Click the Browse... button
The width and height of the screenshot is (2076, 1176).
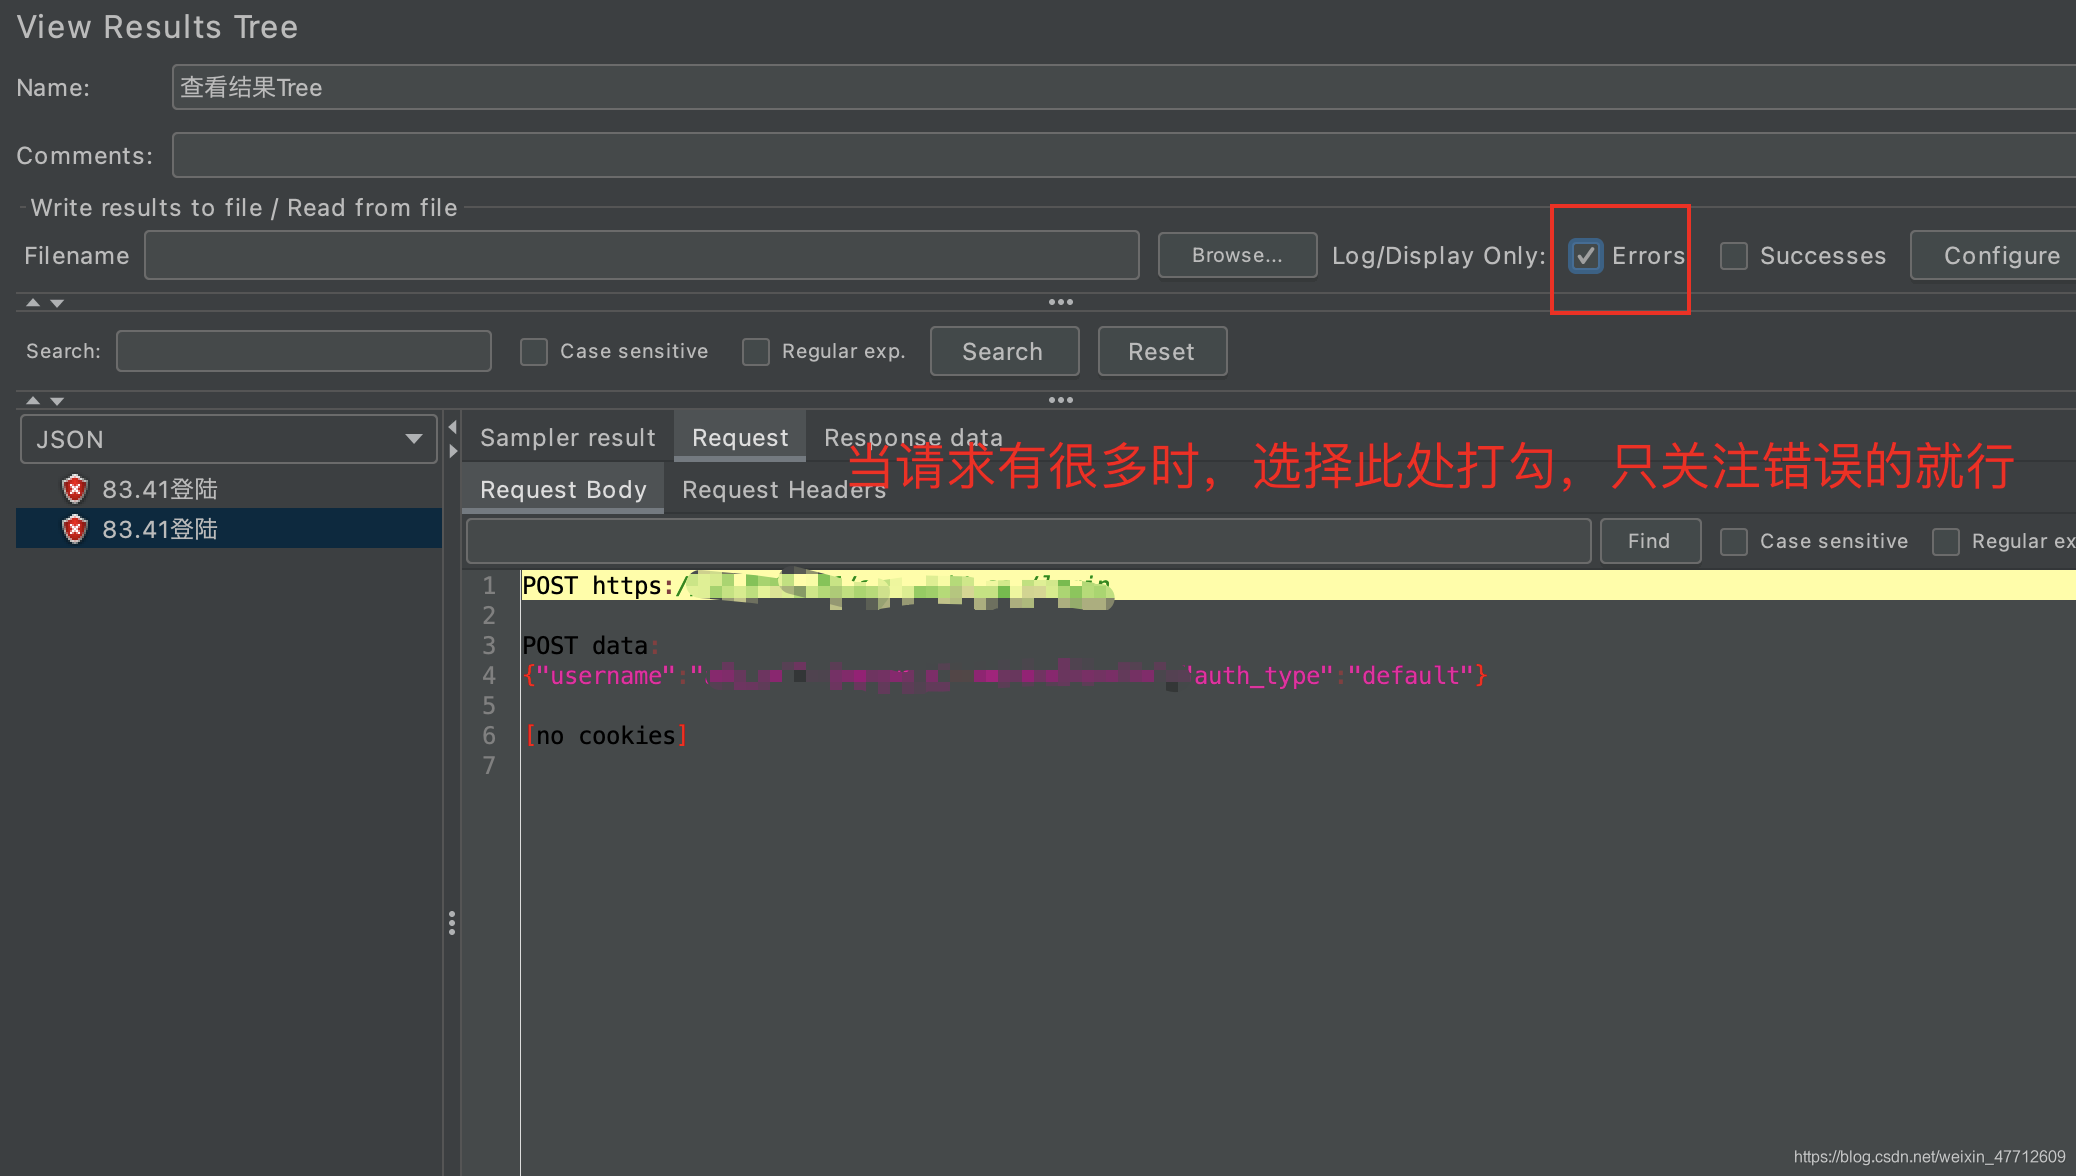[x=1236, y=256]
